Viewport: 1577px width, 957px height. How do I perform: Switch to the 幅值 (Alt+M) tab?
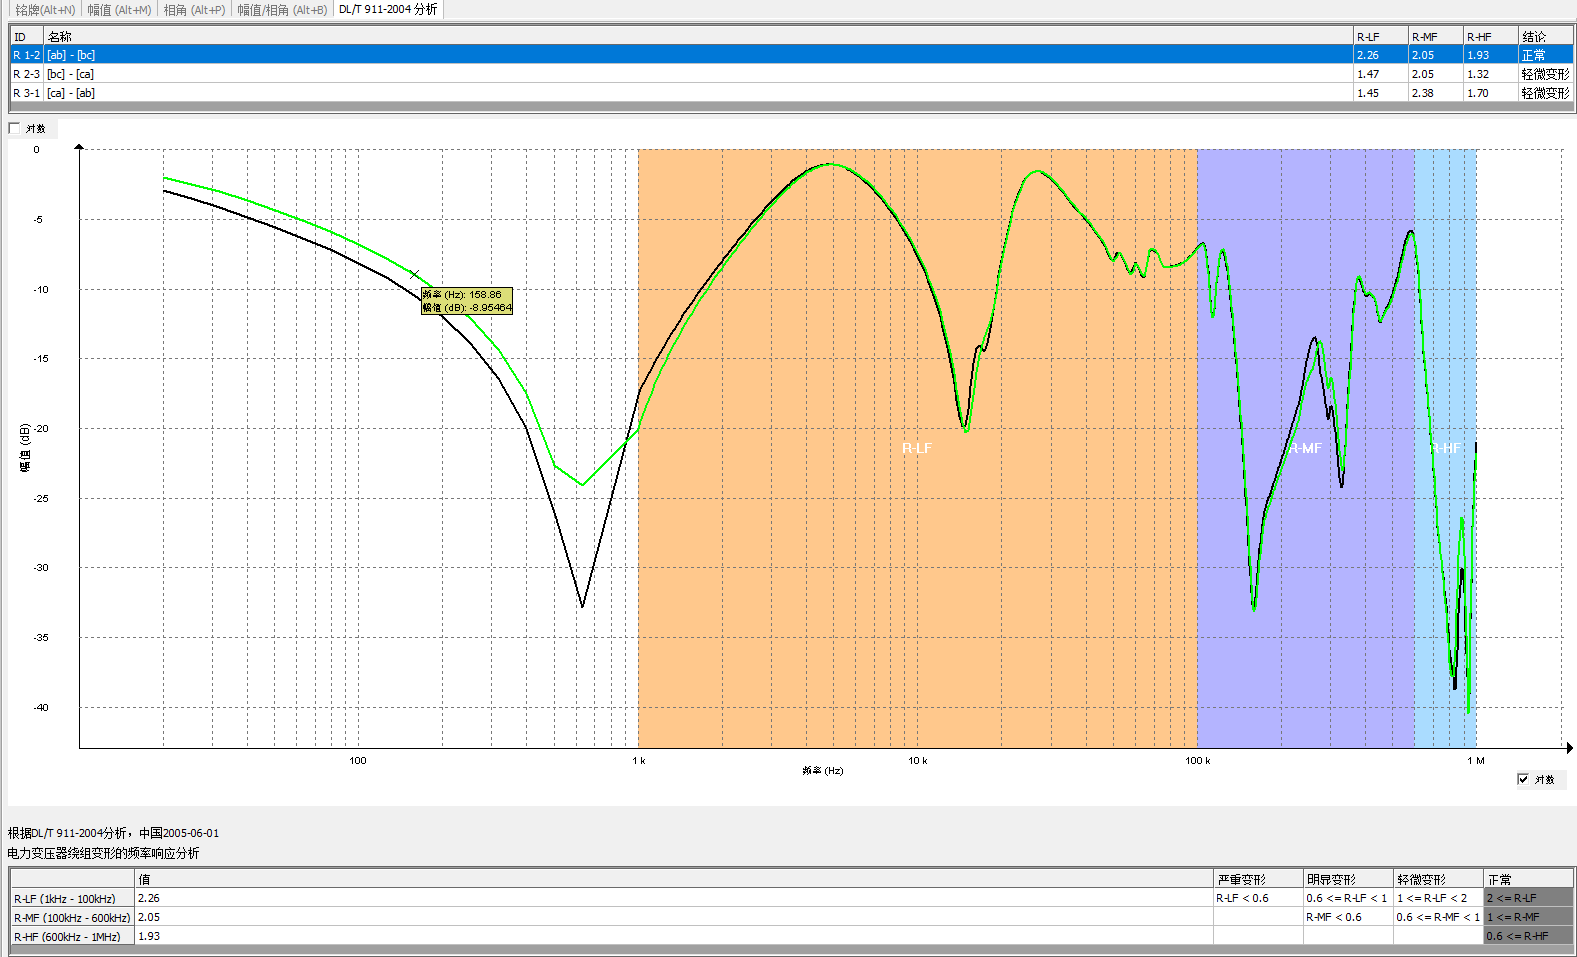(119, 10)
